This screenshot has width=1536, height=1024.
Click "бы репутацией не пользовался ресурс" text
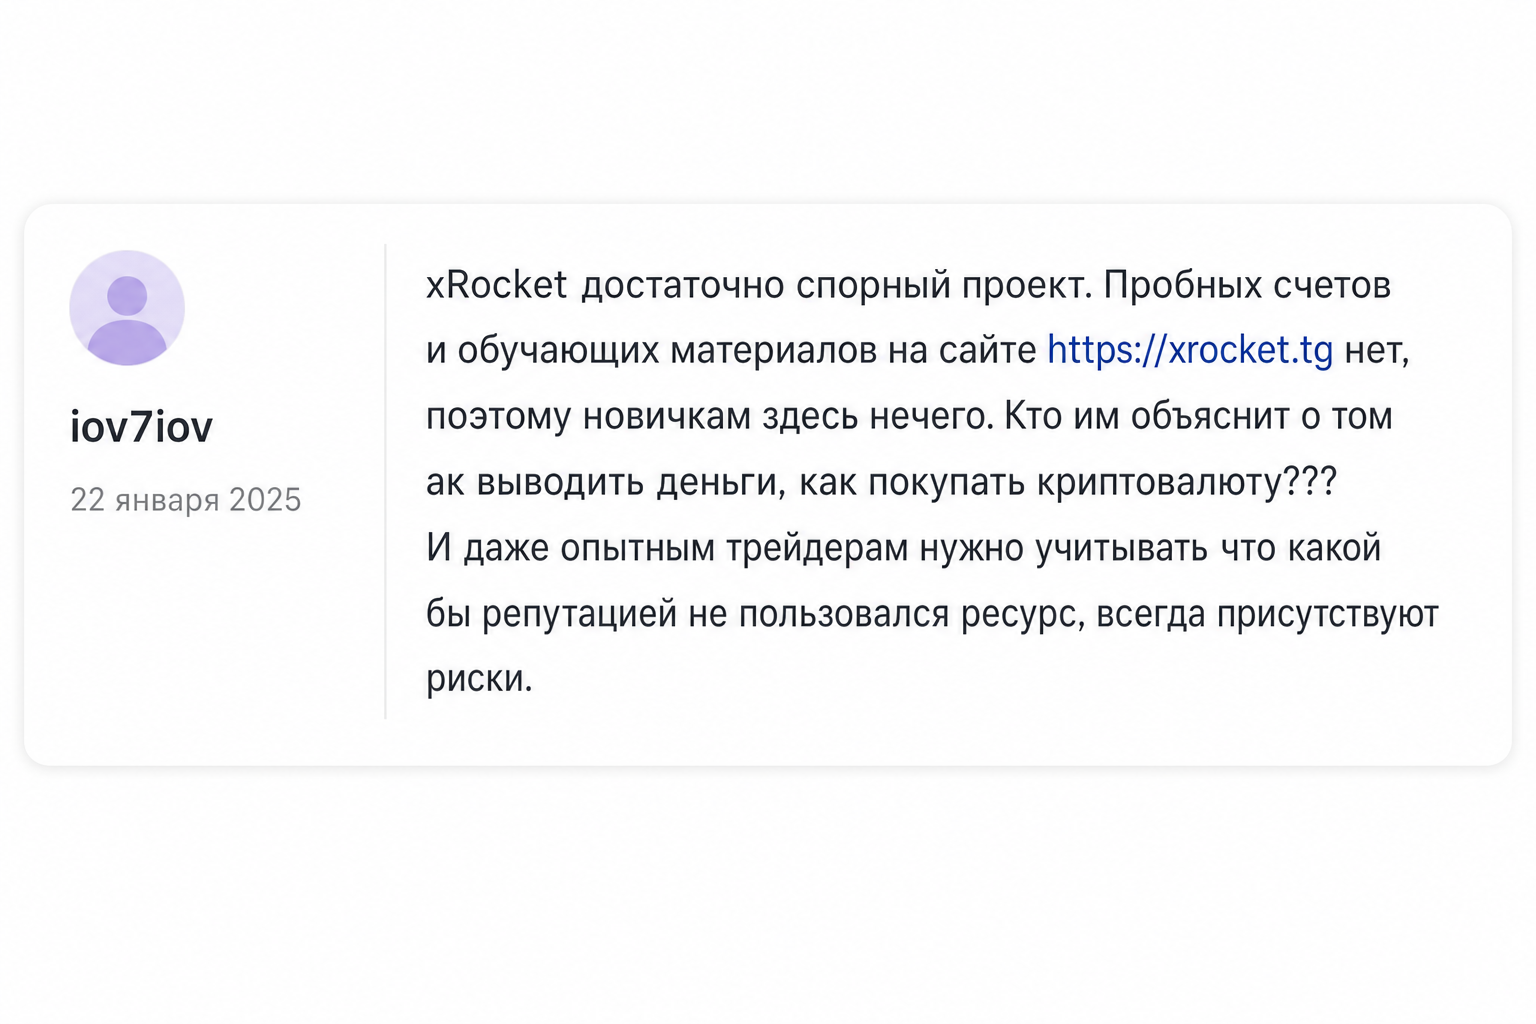coord(756,614)
